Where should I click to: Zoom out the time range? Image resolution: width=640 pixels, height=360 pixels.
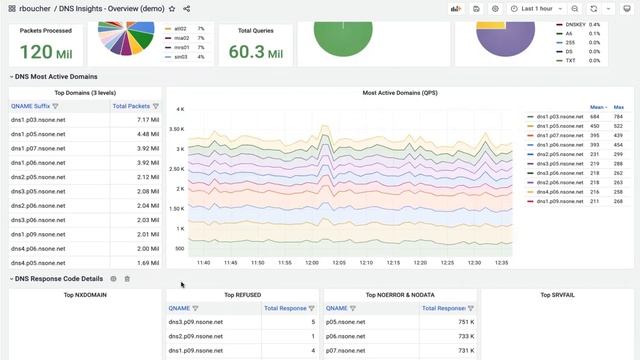575,9
